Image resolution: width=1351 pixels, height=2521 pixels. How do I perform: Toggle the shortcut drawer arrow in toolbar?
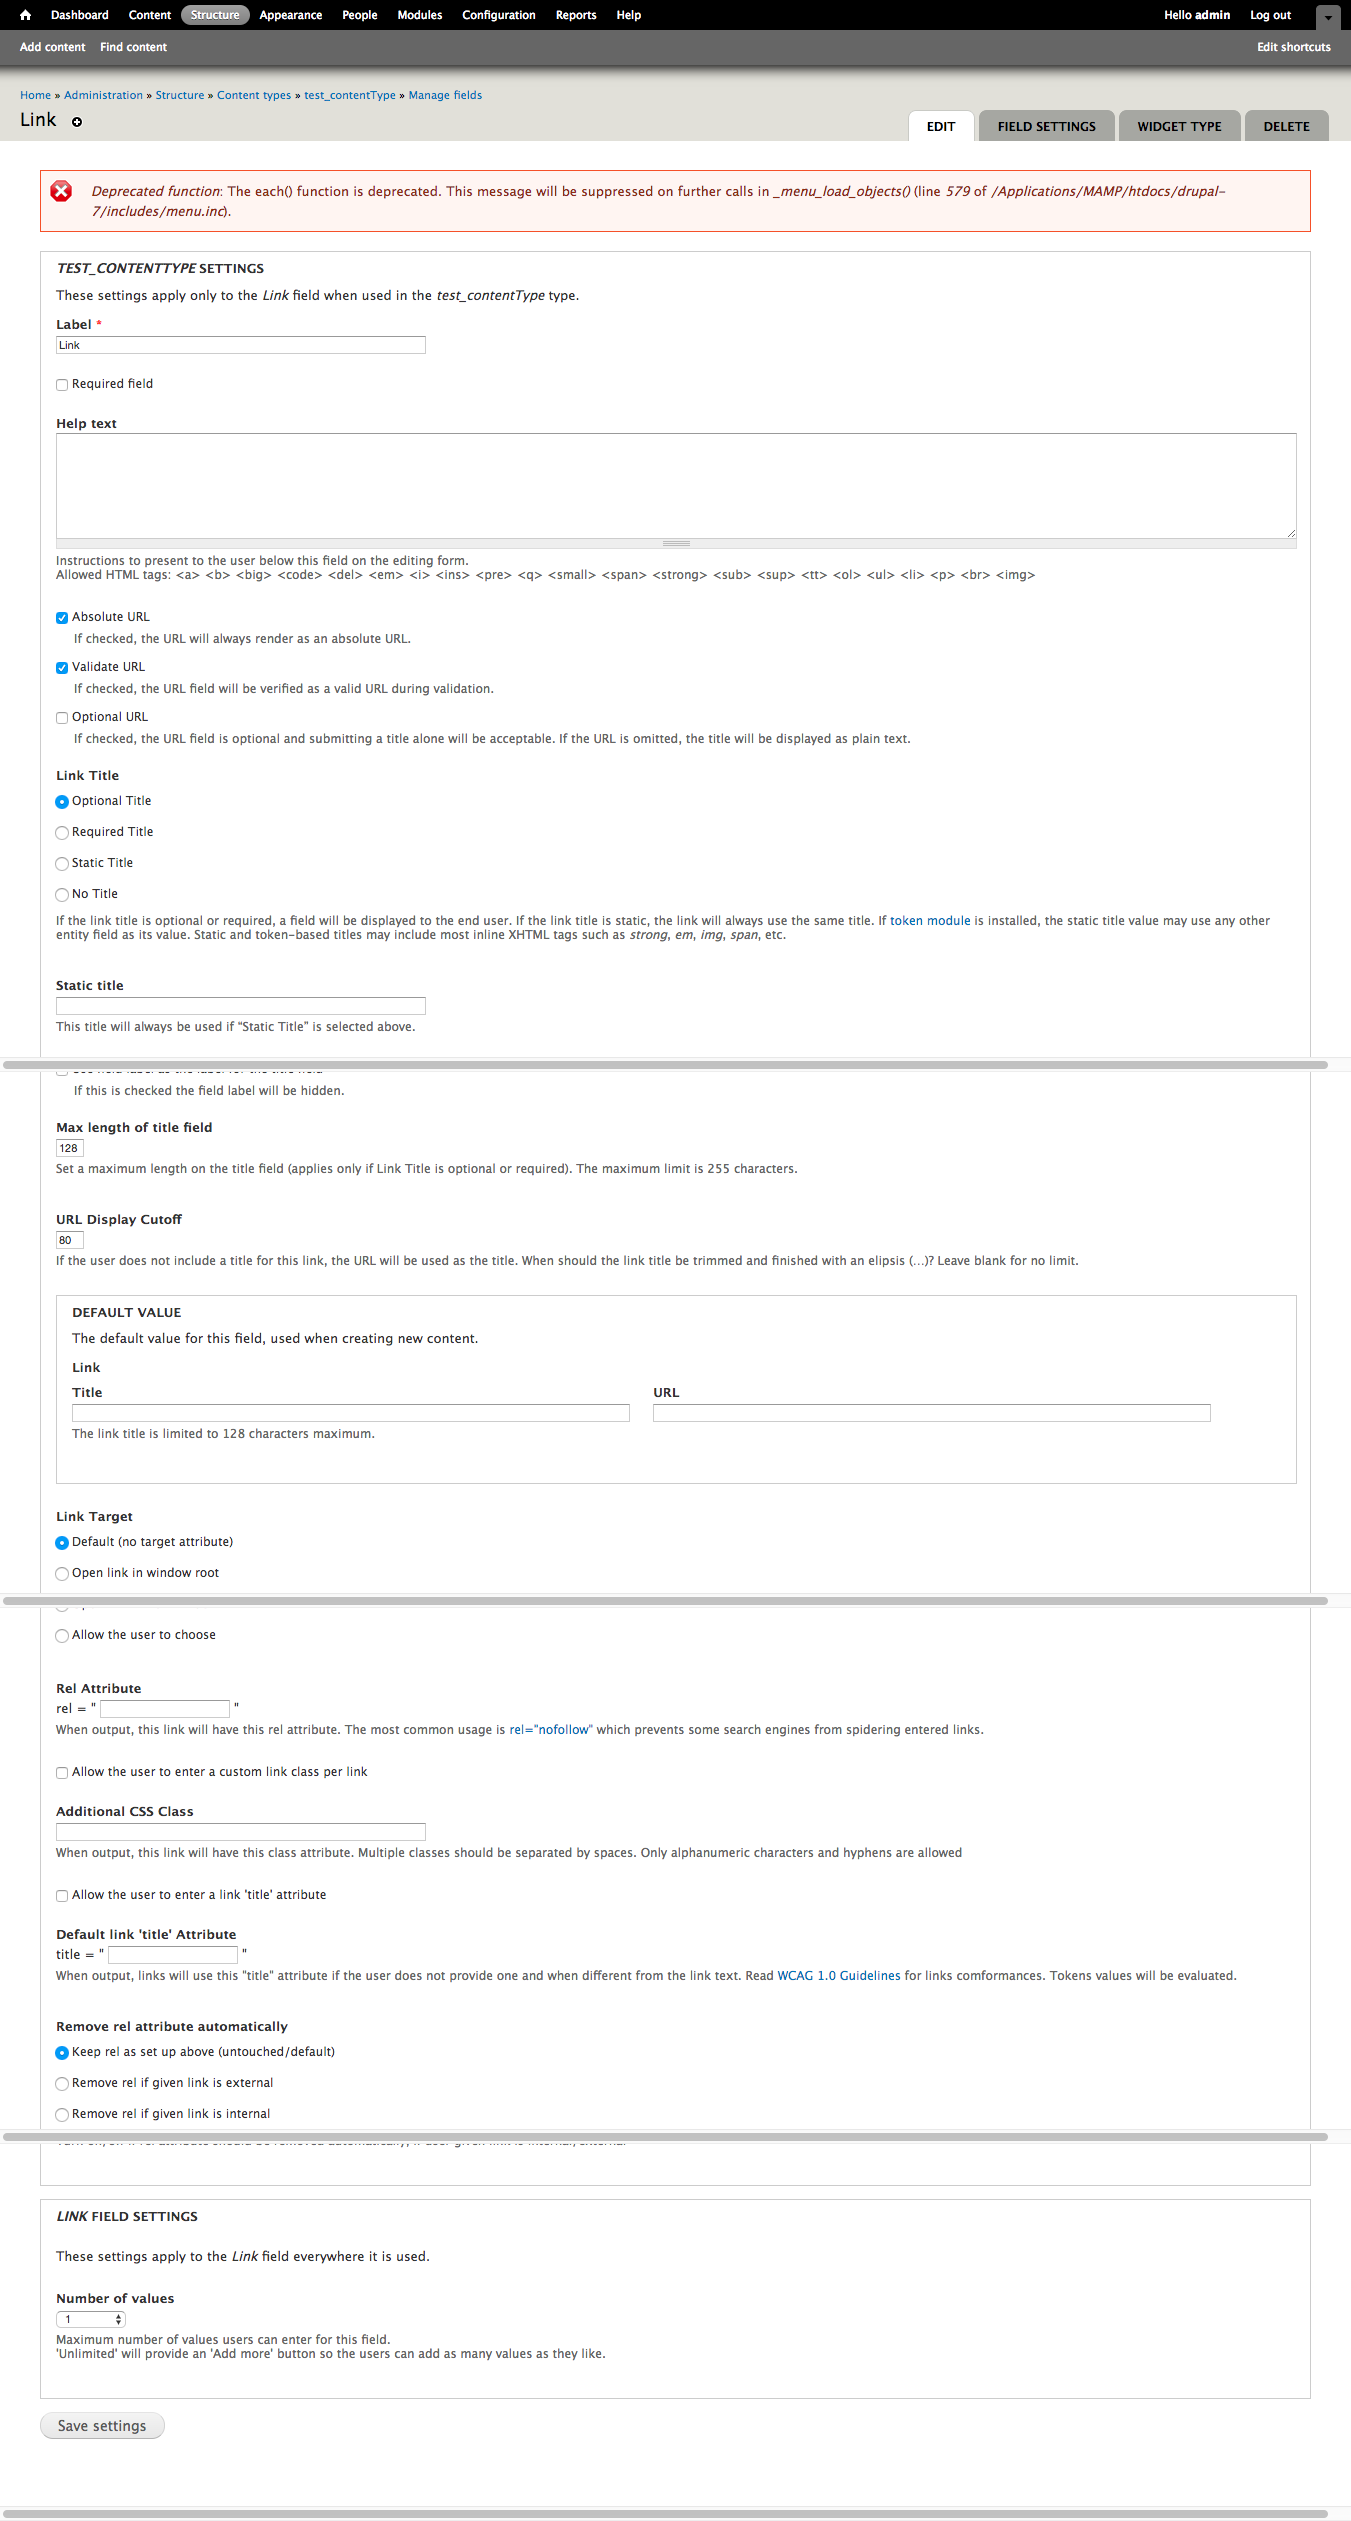tap(1328, 17)
